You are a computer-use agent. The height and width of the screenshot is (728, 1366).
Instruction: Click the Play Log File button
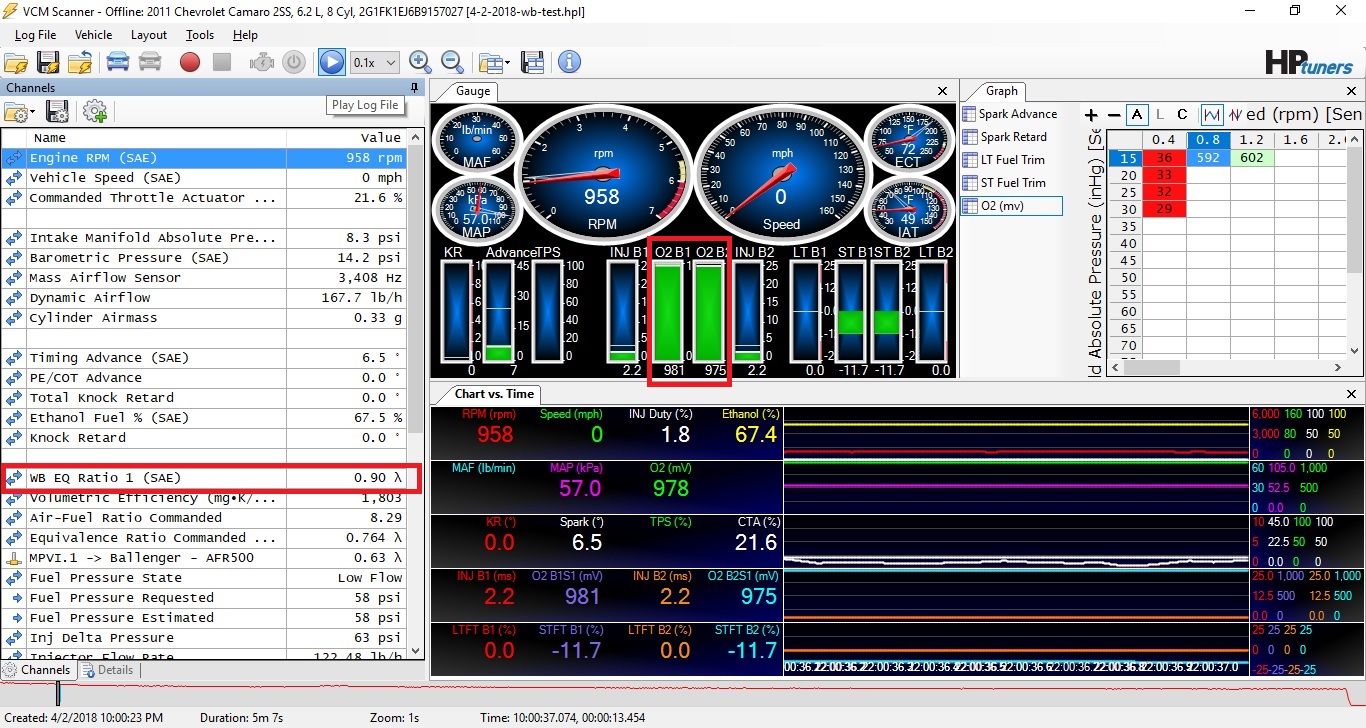(331, 62)
